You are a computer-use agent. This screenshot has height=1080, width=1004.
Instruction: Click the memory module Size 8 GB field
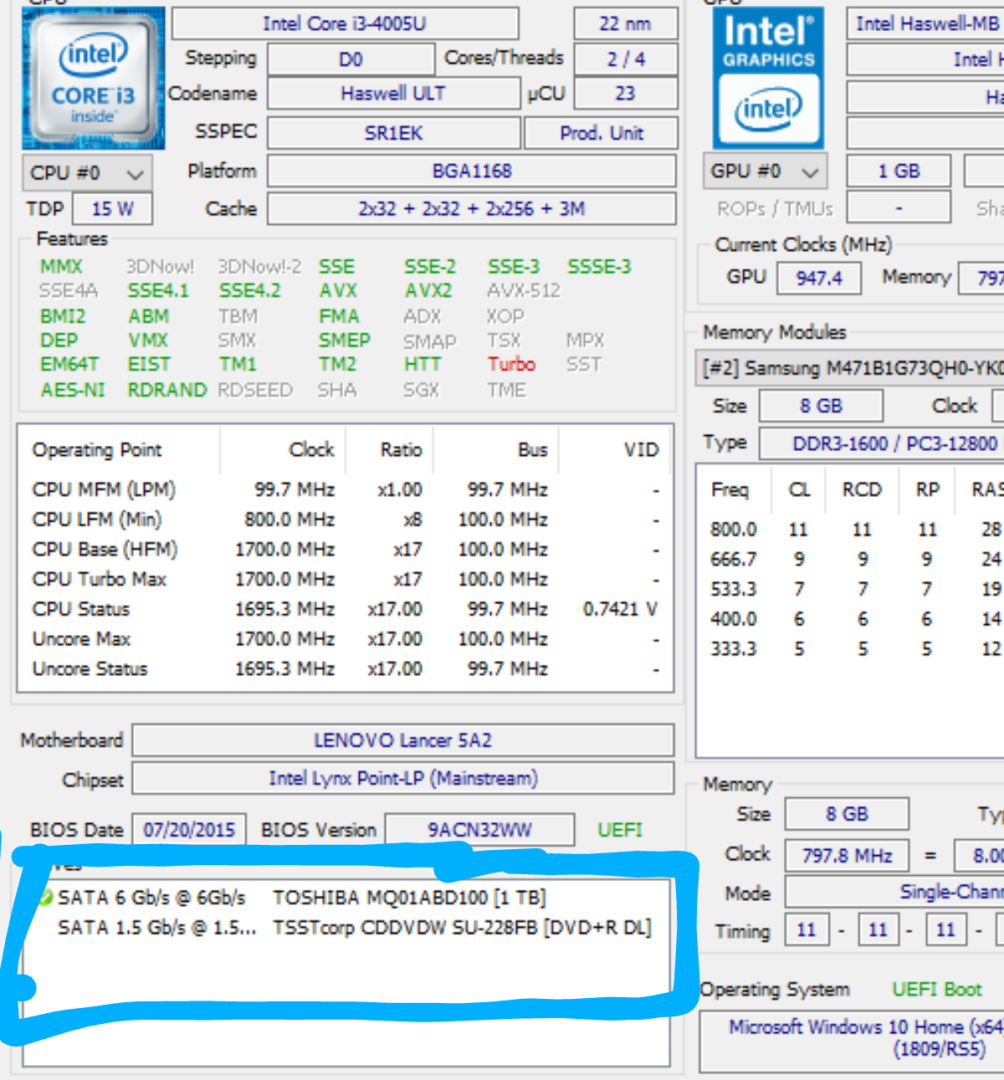821,406
